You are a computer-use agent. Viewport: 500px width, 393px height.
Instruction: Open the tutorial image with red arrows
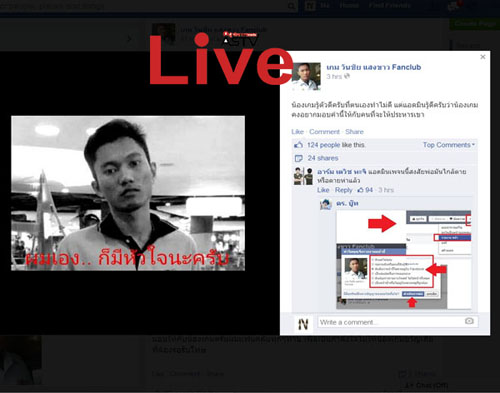(403, 259)
